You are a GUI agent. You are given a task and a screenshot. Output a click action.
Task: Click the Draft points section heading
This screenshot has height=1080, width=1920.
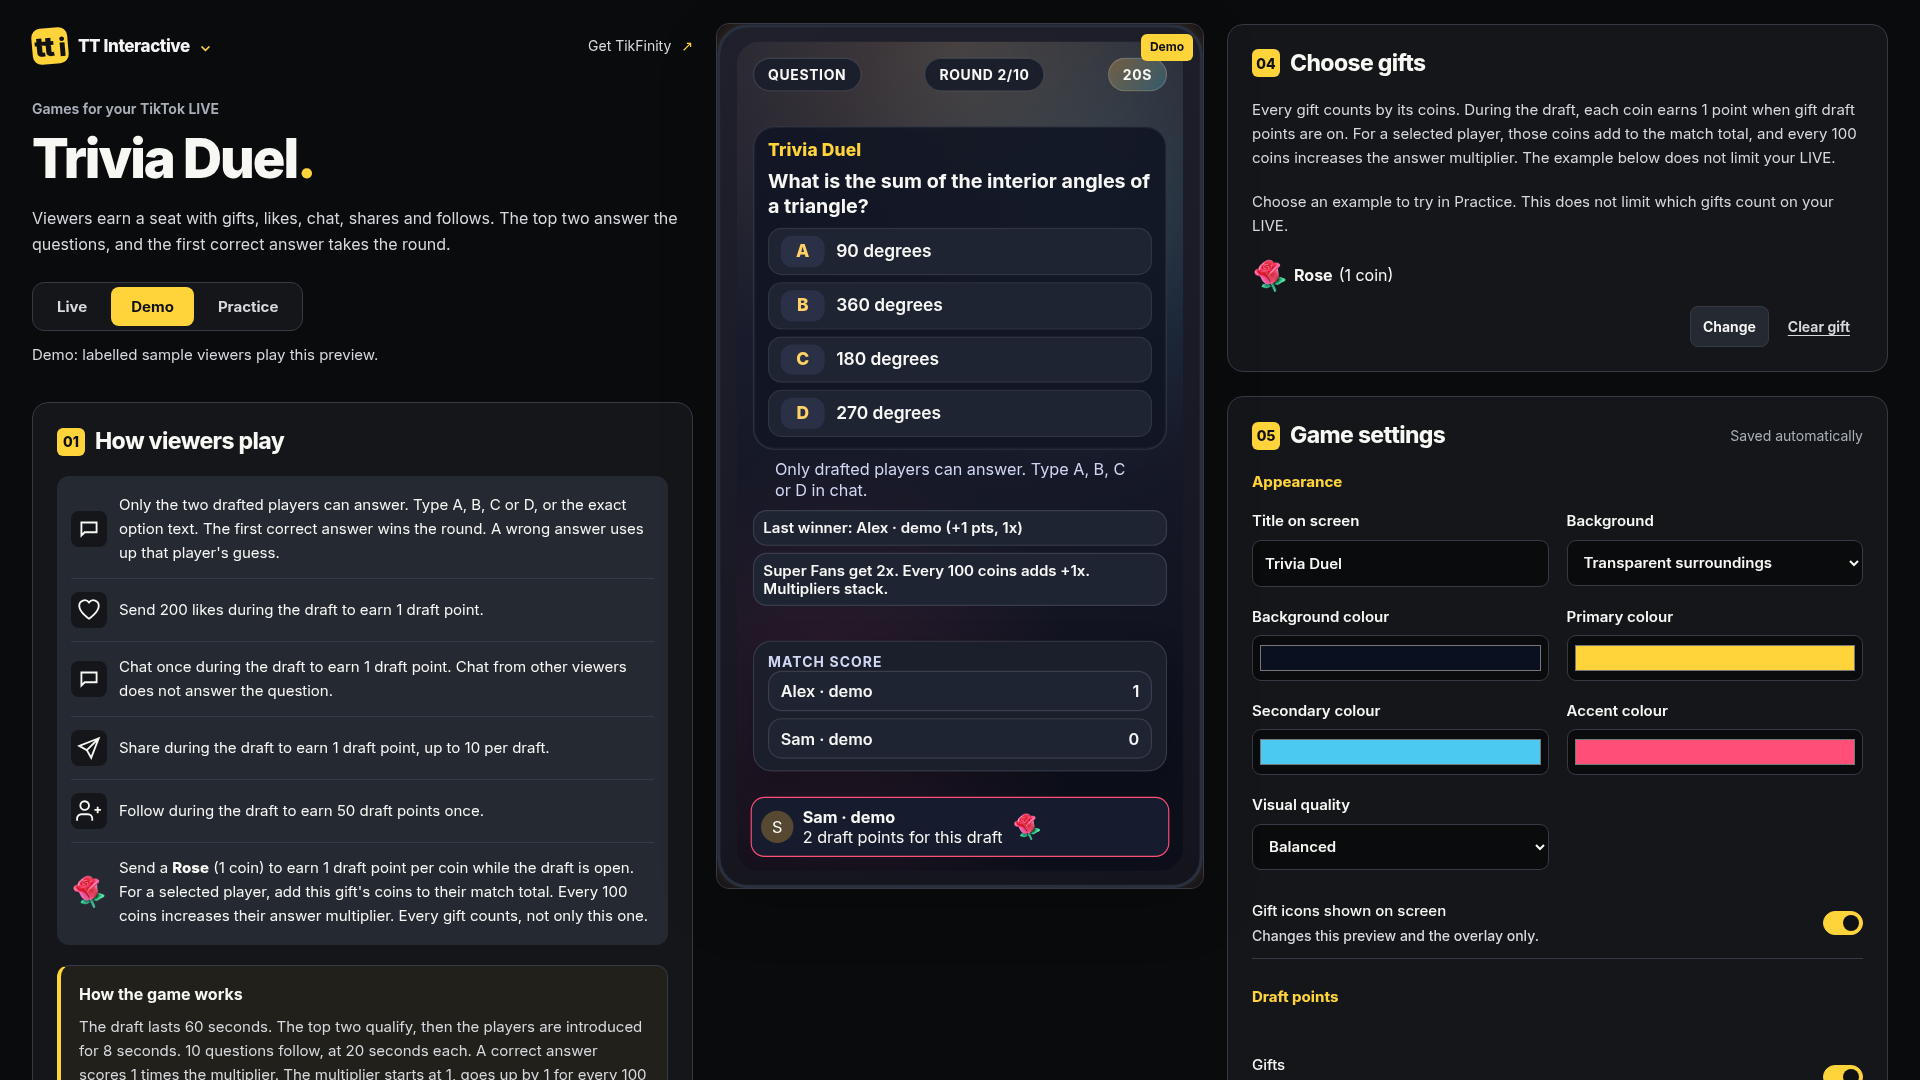(1294, 997)
